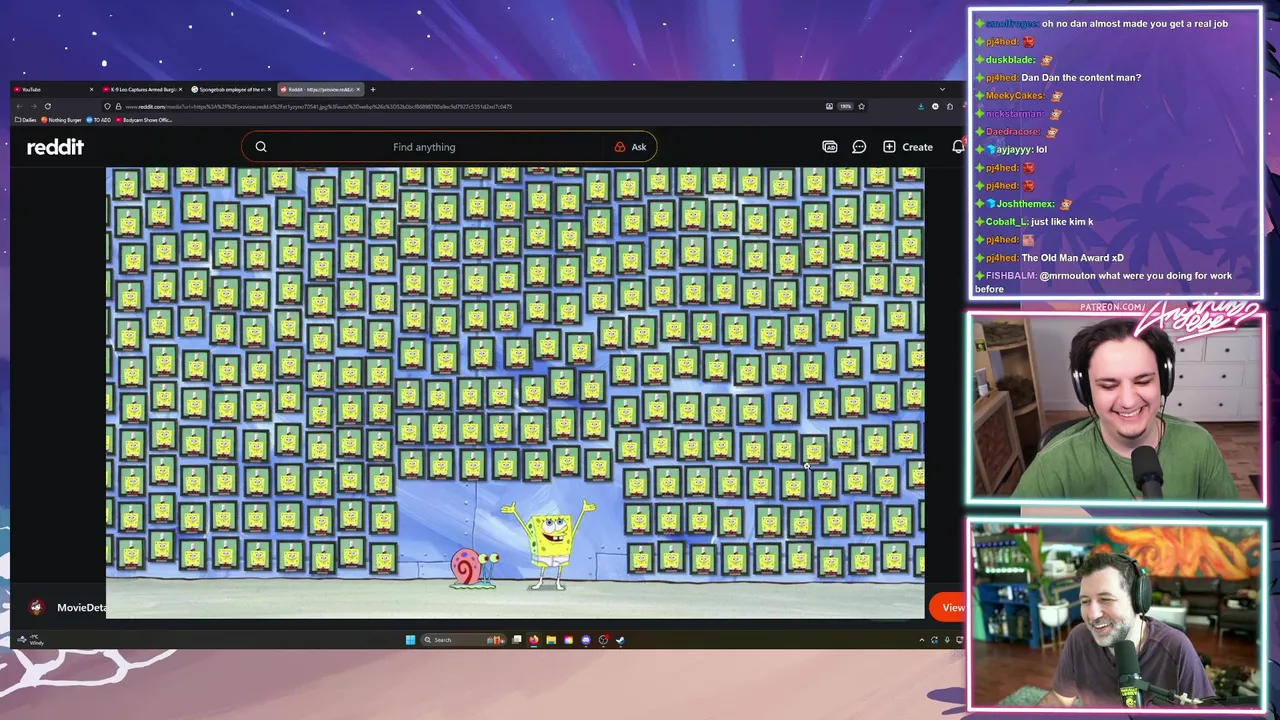Close the YouTube tab

(91, 89)
